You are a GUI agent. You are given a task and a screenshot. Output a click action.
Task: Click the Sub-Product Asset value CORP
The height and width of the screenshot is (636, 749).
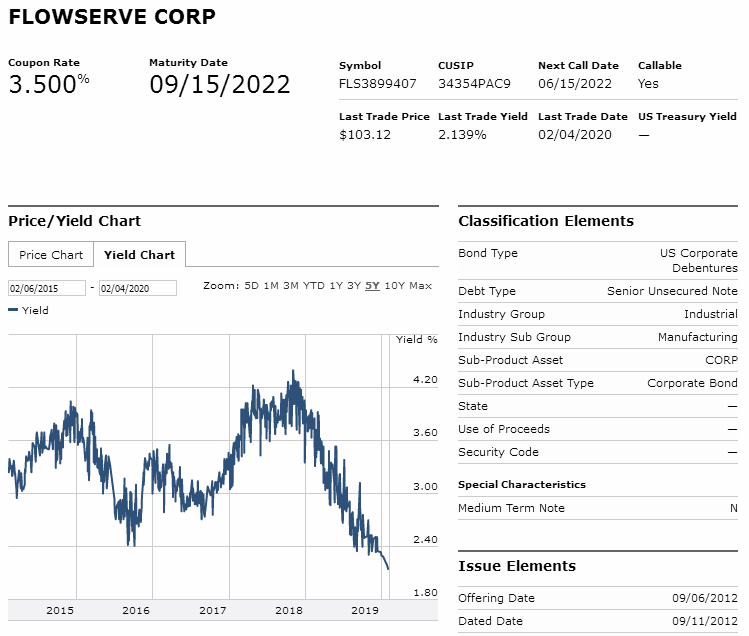(721, 360)
